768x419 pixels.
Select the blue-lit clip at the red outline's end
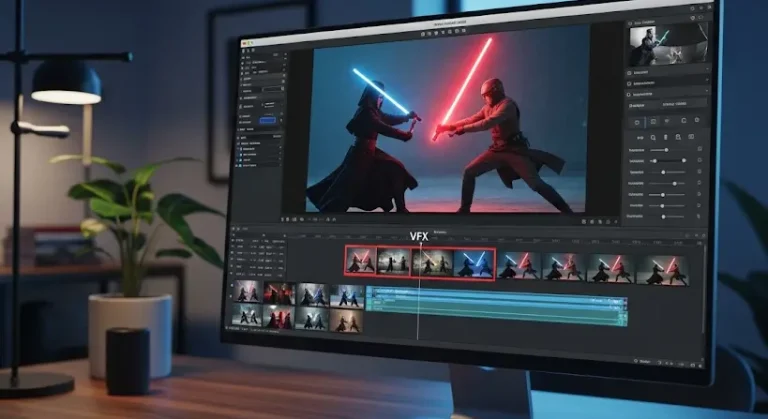coord(474,264)
